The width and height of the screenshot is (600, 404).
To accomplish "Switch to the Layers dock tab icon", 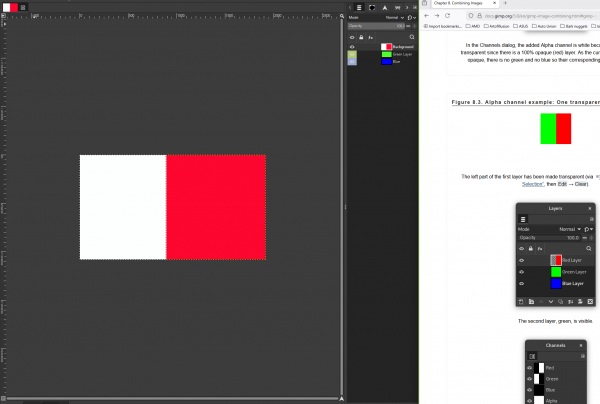I will (x=360, y=7).
